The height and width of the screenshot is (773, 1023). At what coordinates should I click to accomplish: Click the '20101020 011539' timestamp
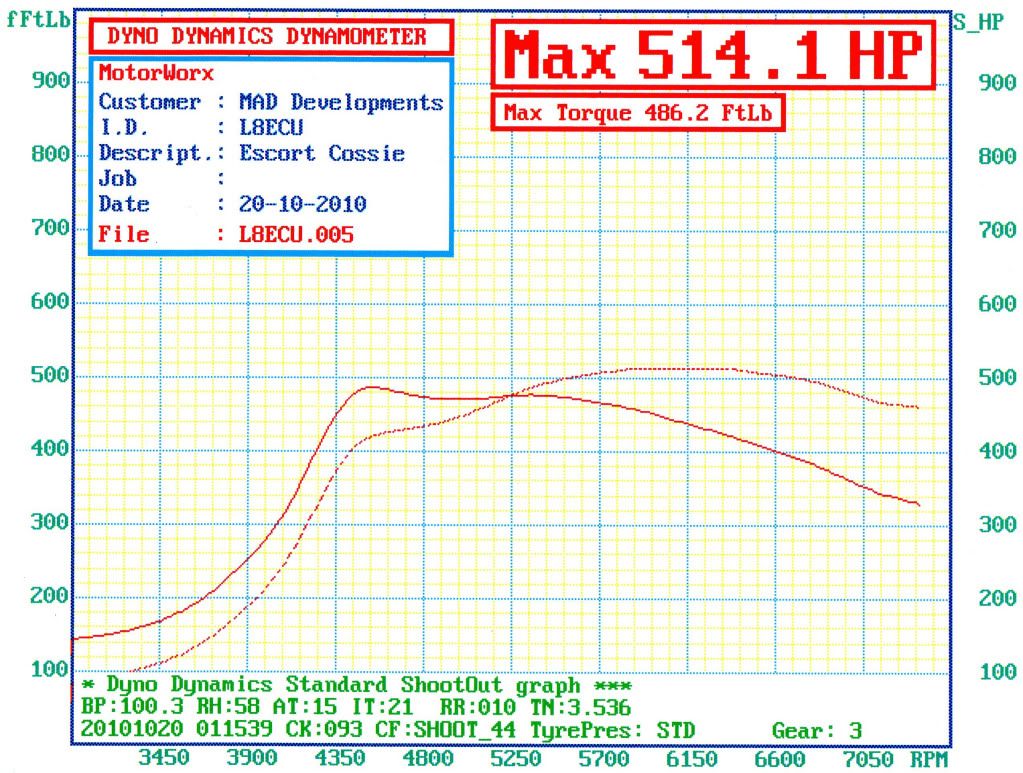(x=176, y=729)
